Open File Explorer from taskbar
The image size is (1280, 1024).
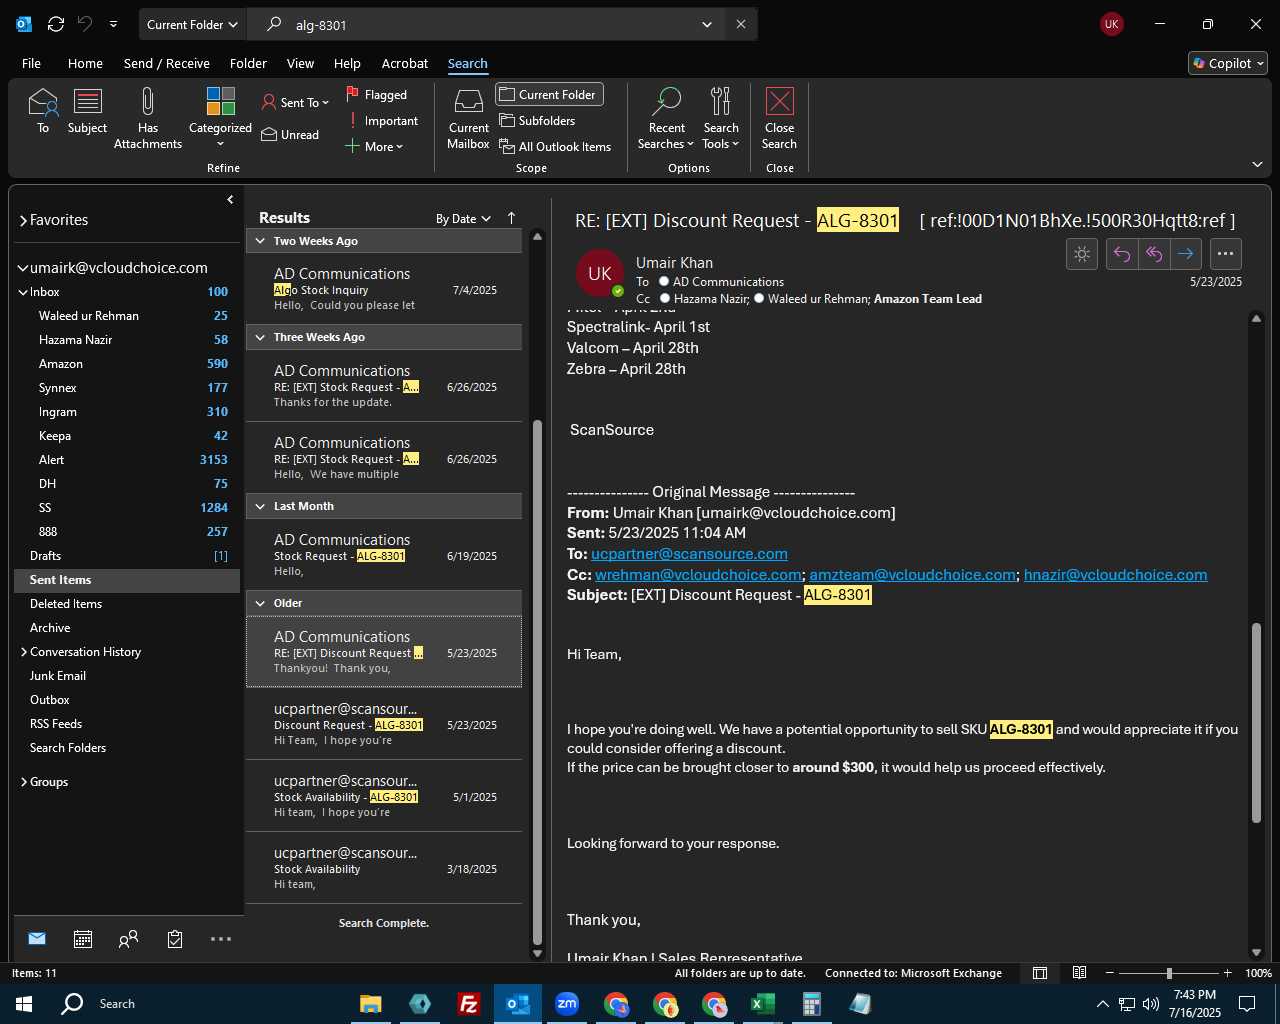(371, 1004)
